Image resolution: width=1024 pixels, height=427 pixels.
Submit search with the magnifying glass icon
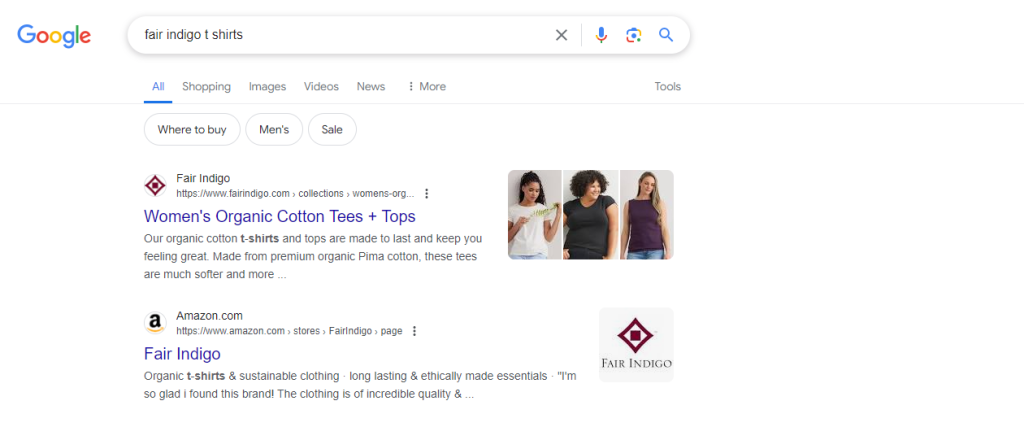coord(665,35)
